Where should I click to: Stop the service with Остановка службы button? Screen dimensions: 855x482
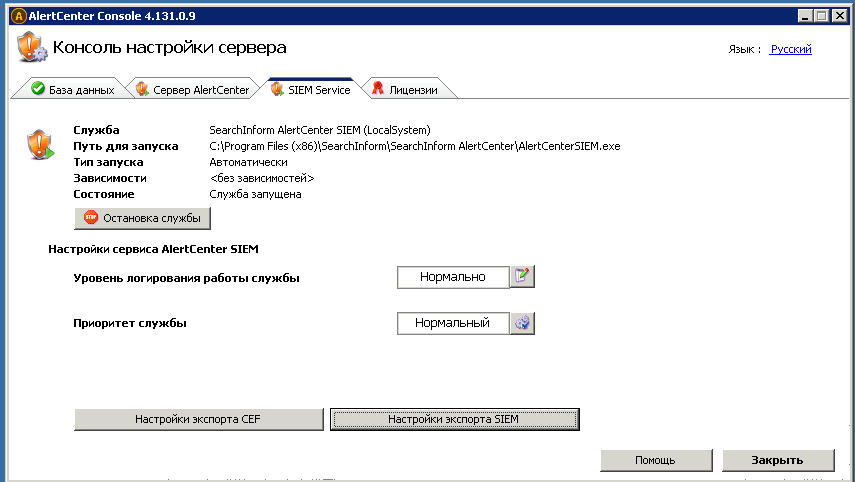(142, 218)
